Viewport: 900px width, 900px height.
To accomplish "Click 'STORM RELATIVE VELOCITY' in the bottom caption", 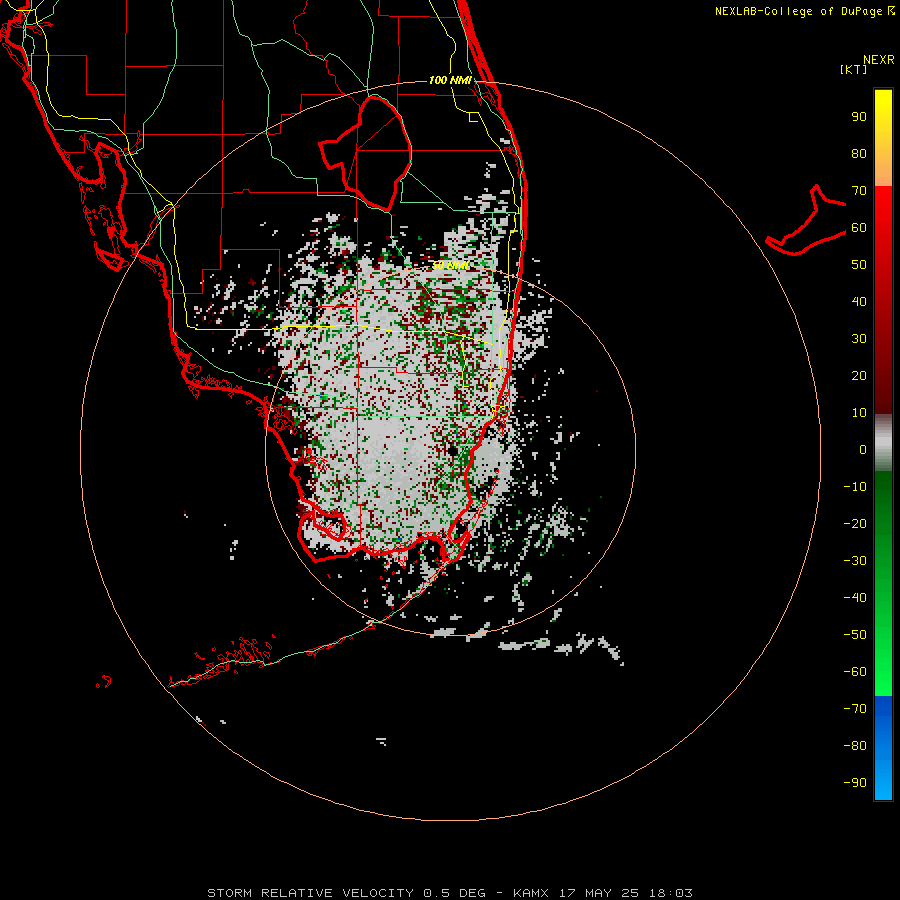I will [310, 893].
